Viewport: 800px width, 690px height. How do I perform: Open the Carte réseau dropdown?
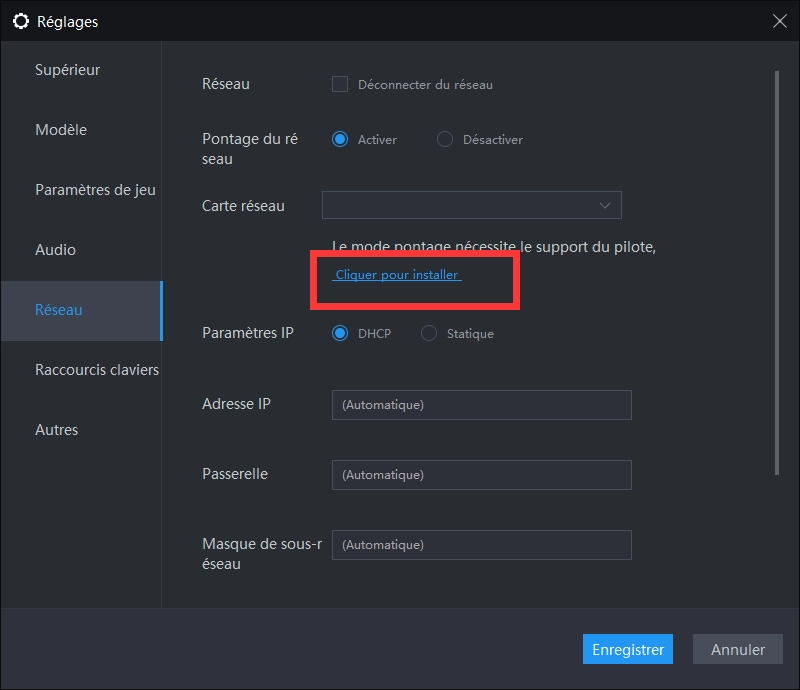tap(471, 205)
